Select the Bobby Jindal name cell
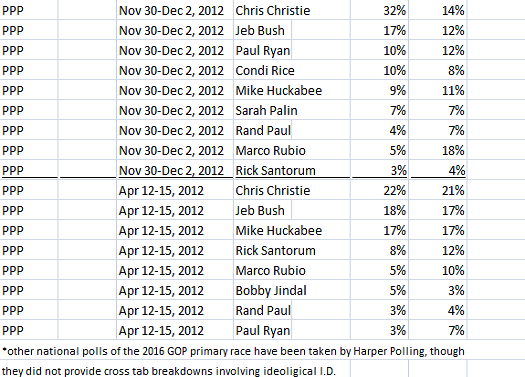This screenshot has width=525, height=377. (x=292, y=291)
